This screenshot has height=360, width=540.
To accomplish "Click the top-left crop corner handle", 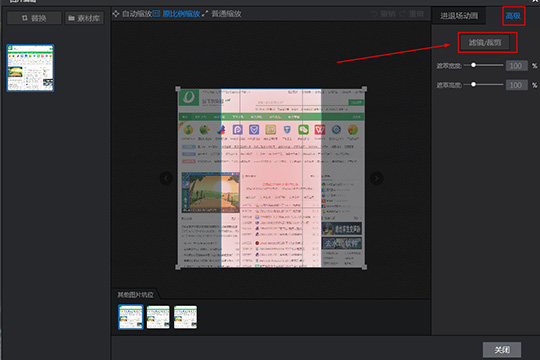I will click(x=178, y=89).
